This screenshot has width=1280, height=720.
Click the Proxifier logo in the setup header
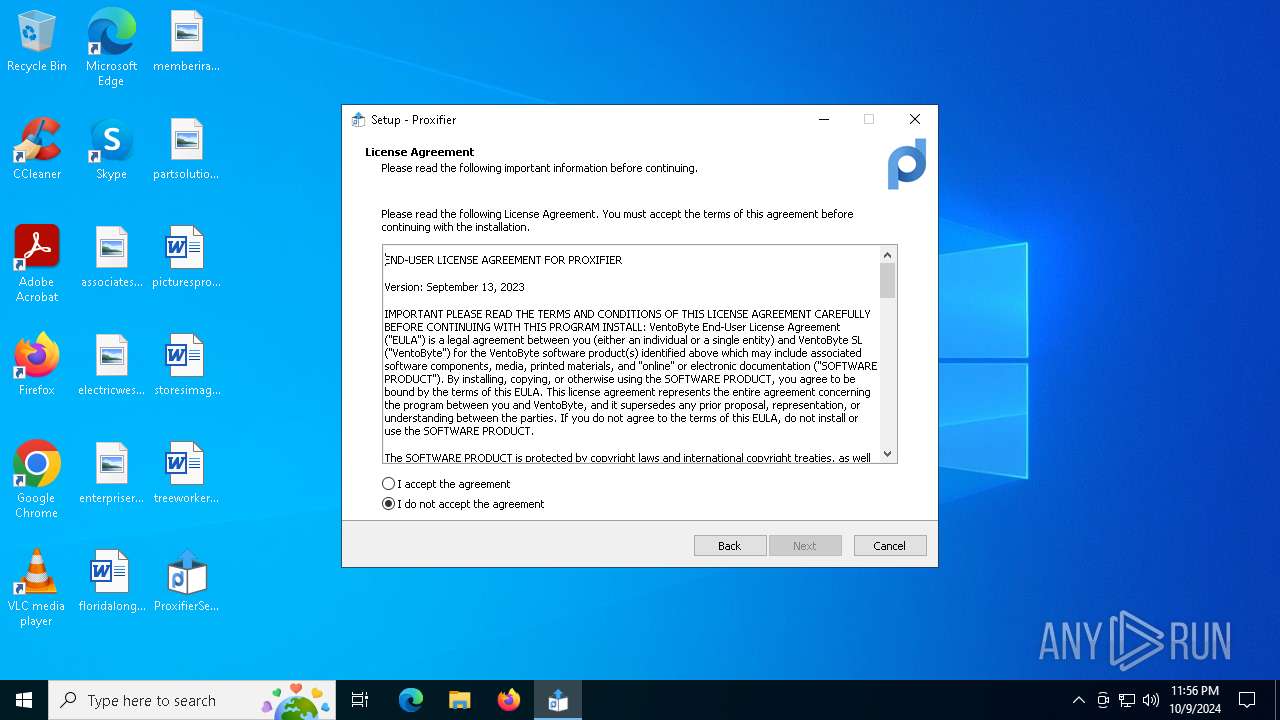(x=907, y=164)
